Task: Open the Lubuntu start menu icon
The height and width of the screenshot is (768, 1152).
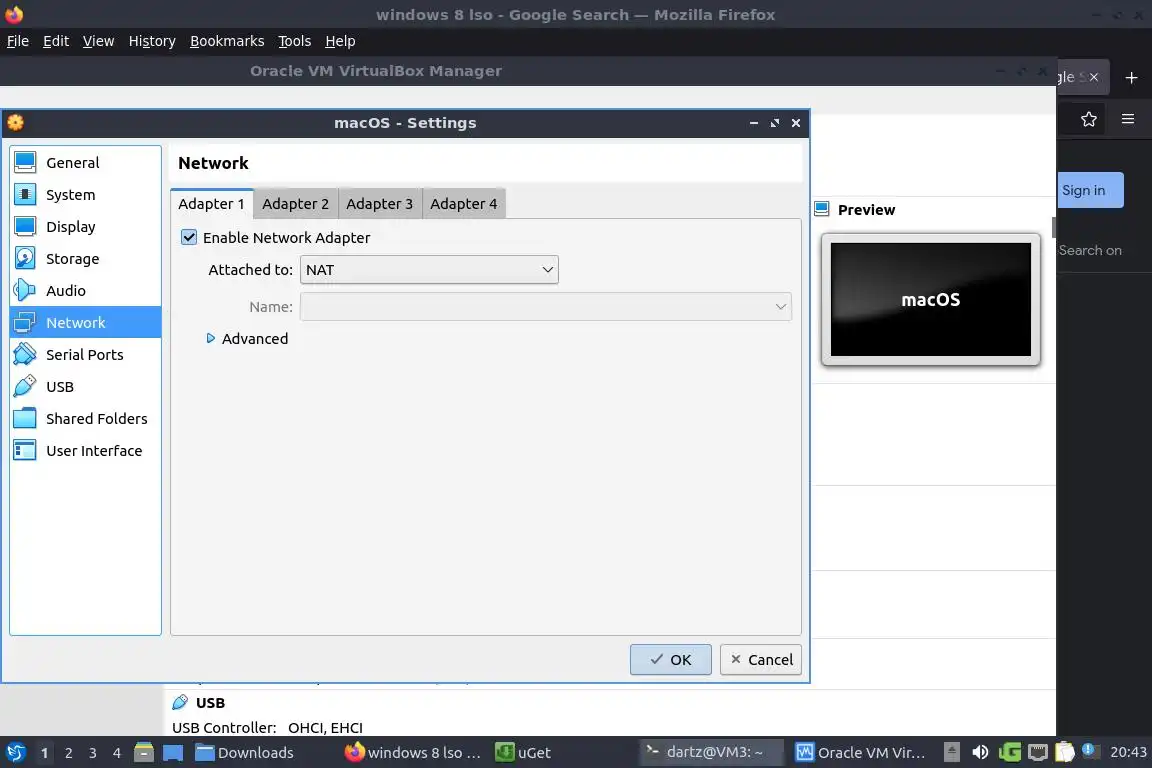Action: coord(15,753)
